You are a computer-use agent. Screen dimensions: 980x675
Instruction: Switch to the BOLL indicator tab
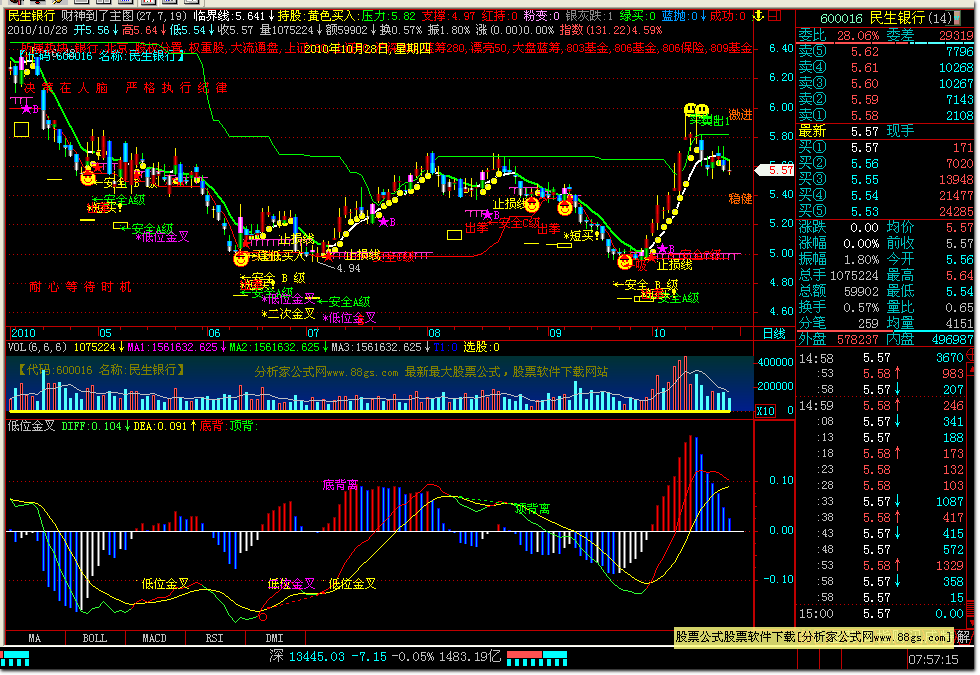coord(95,638)
